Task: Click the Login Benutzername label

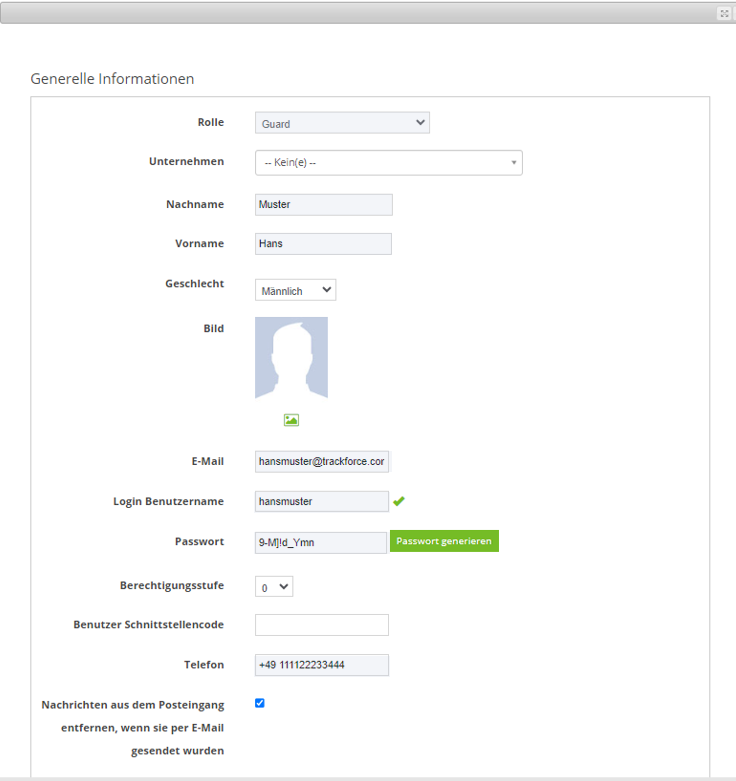Action: click(x=168, y=501)
